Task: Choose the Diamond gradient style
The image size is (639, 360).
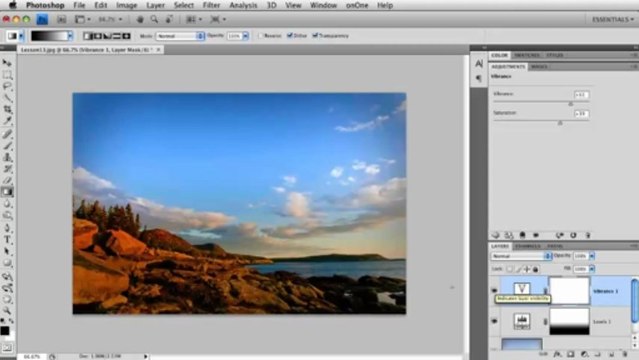Action: tap(126, 36)
